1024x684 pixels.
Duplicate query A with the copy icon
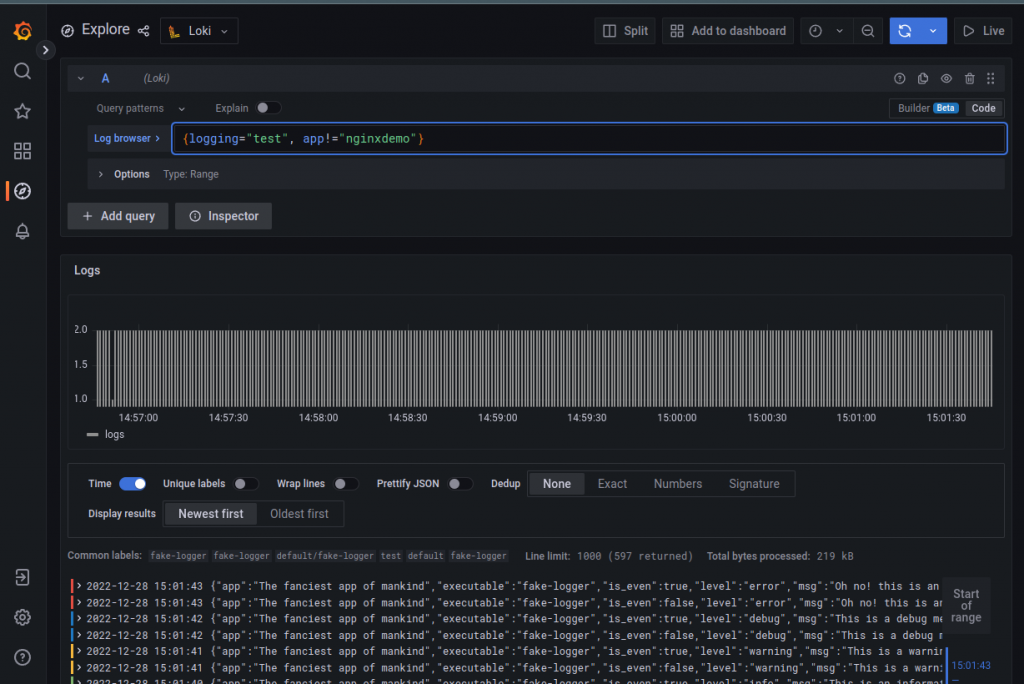(x=922, y=77)
